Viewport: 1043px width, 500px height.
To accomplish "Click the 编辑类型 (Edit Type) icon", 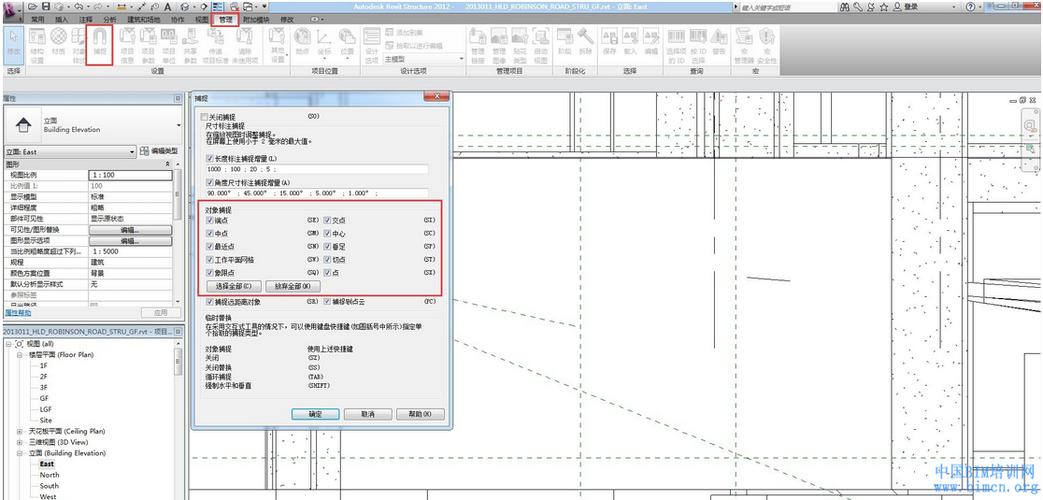I will click(145, 151).
